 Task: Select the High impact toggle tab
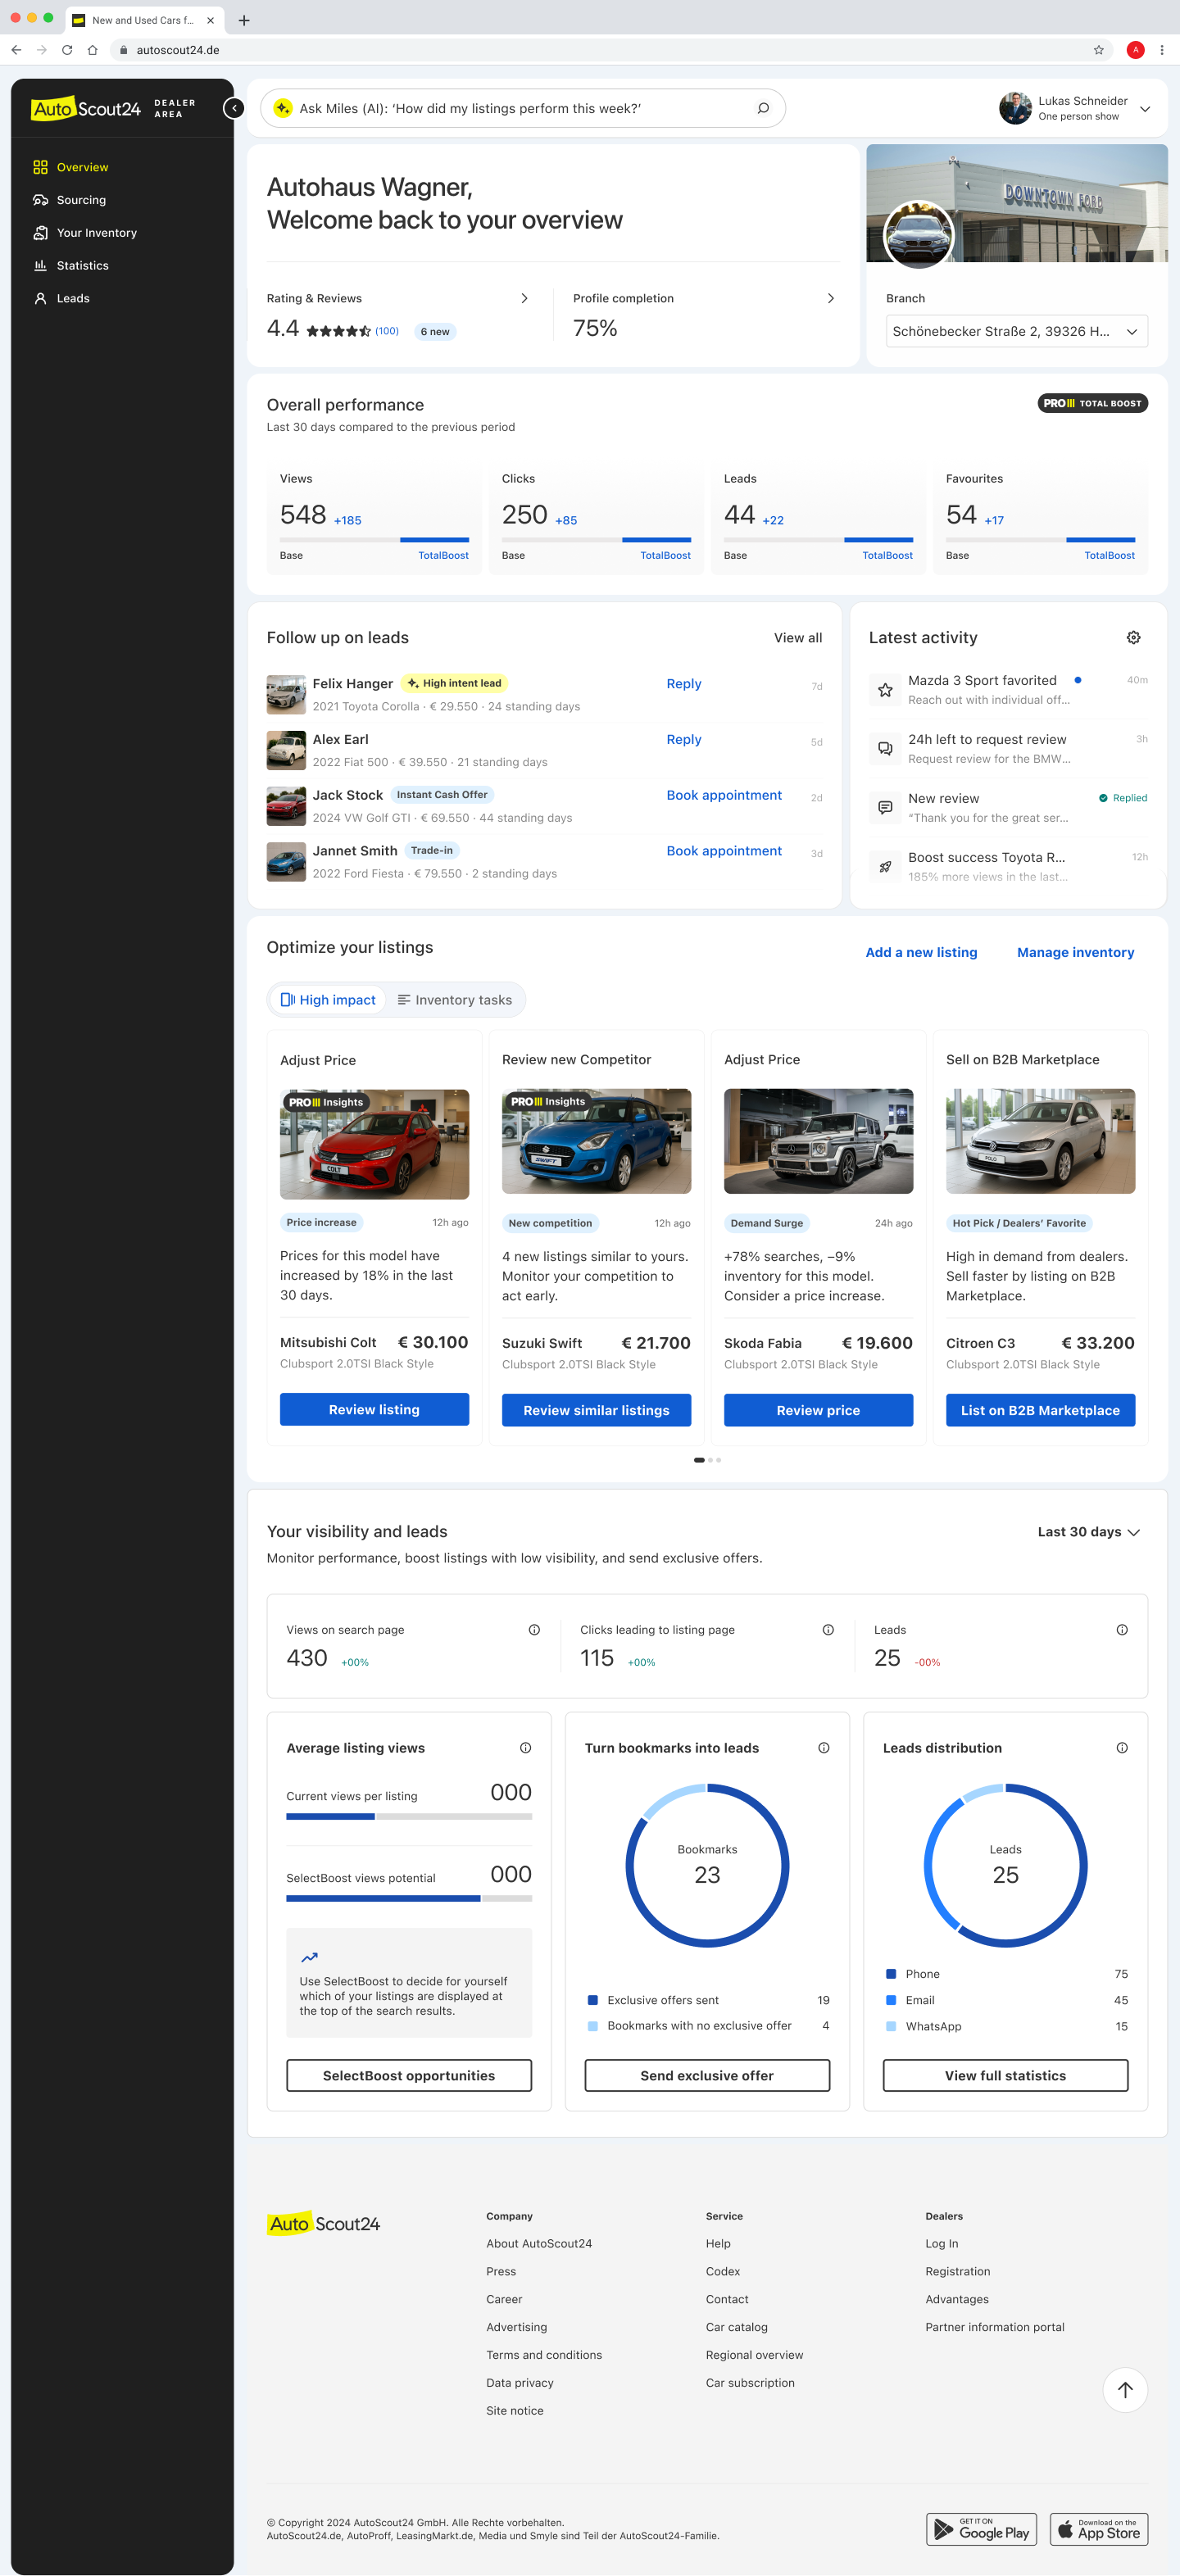(x=328, y=1000)
